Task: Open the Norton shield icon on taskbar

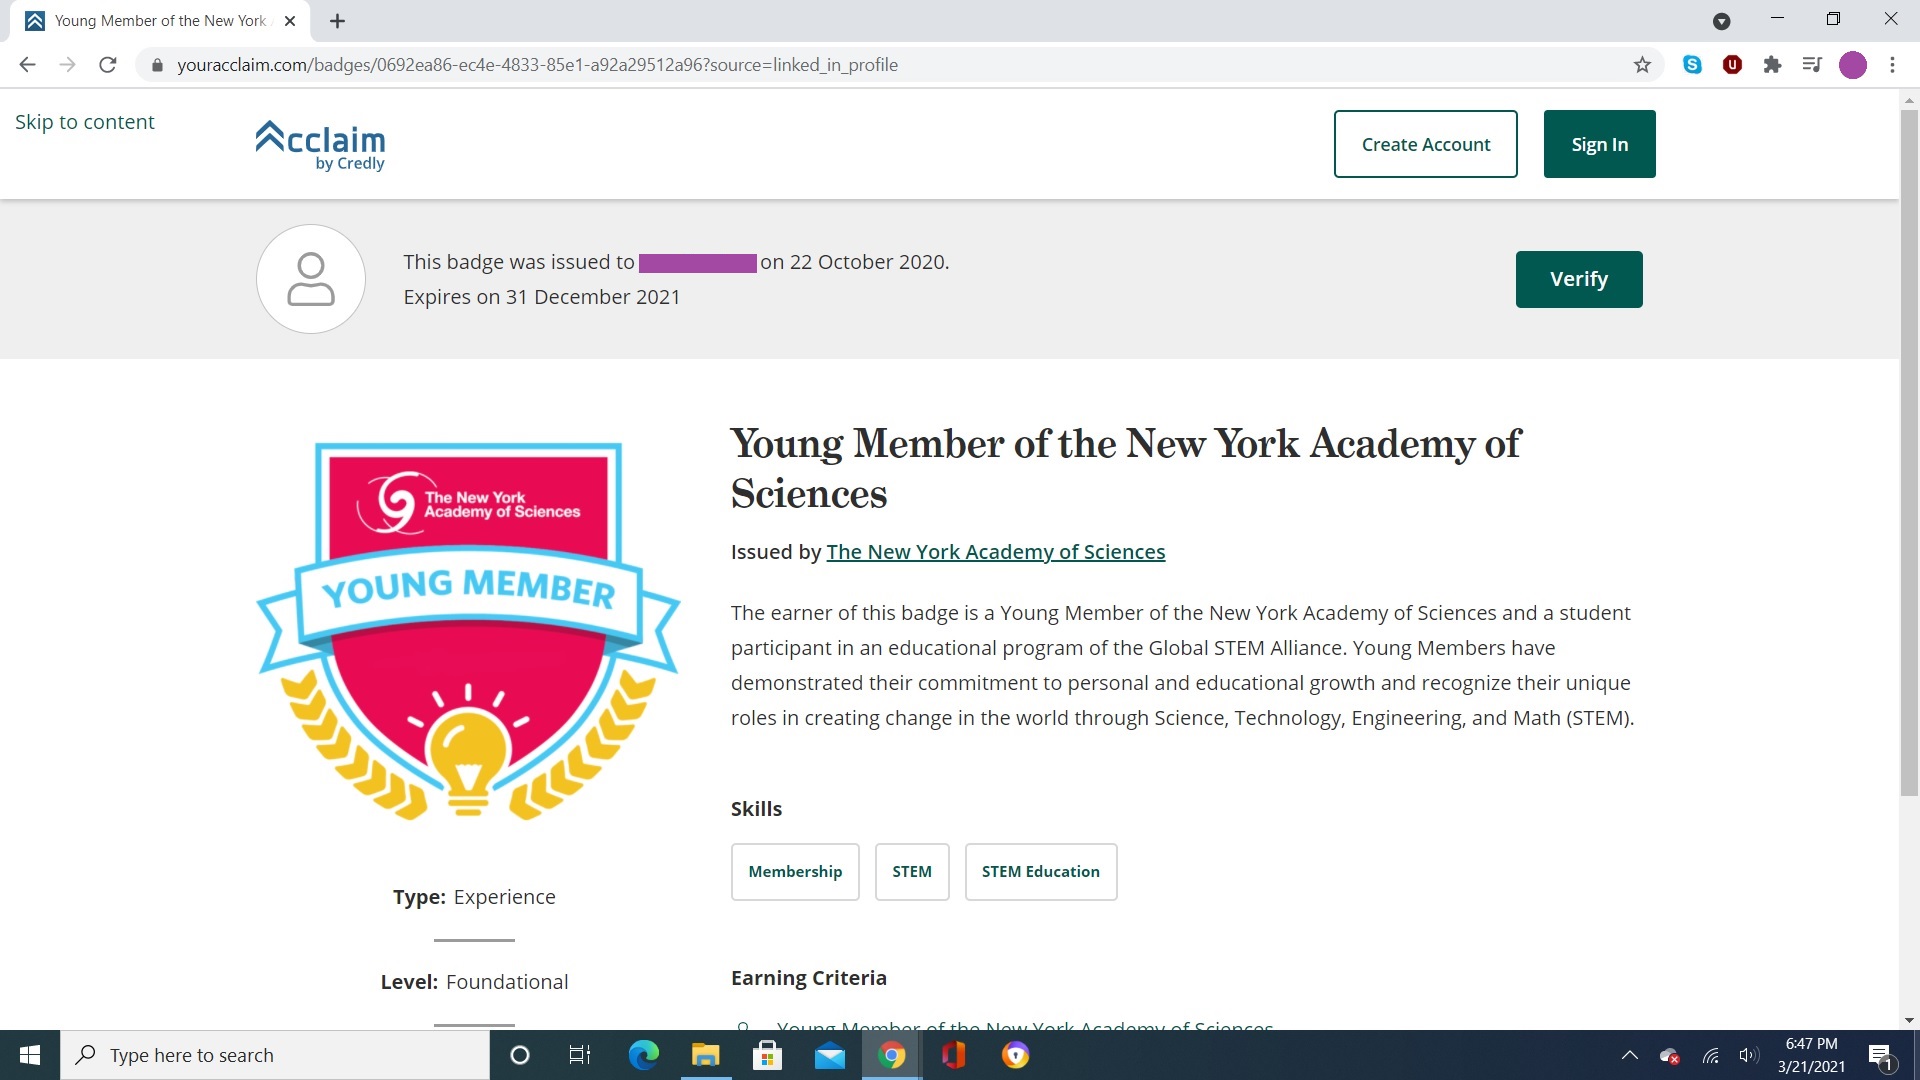Action: (1015, 1055)
